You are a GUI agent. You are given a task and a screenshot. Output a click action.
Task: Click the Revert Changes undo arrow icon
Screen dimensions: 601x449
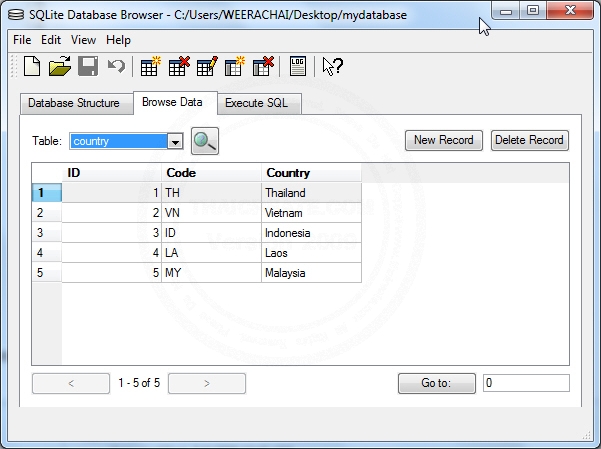tap(116, 67)
